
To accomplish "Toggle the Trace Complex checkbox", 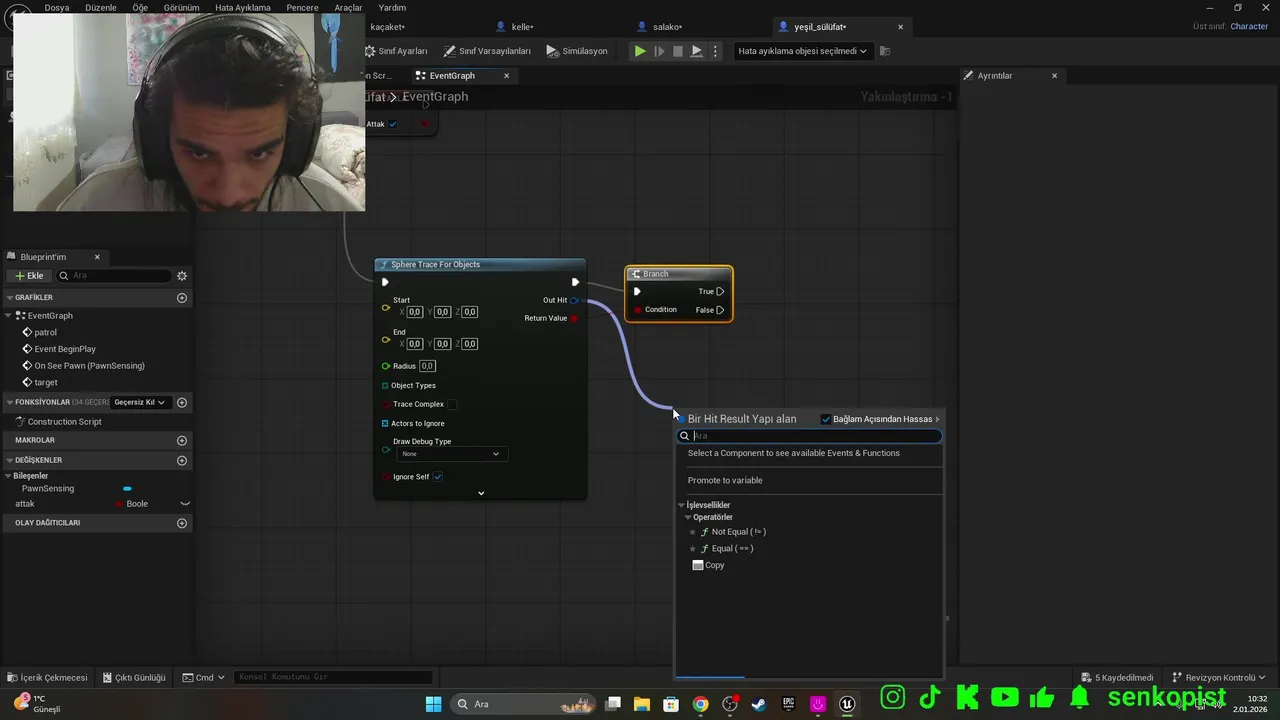I will pyautogui.click(x=452, y=404).
